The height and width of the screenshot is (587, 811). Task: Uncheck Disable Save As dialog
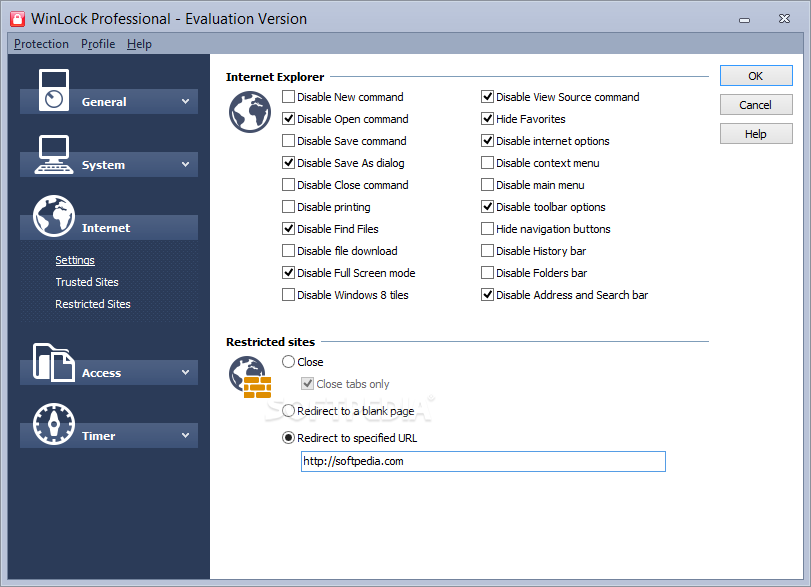click(x=289, y=163)
